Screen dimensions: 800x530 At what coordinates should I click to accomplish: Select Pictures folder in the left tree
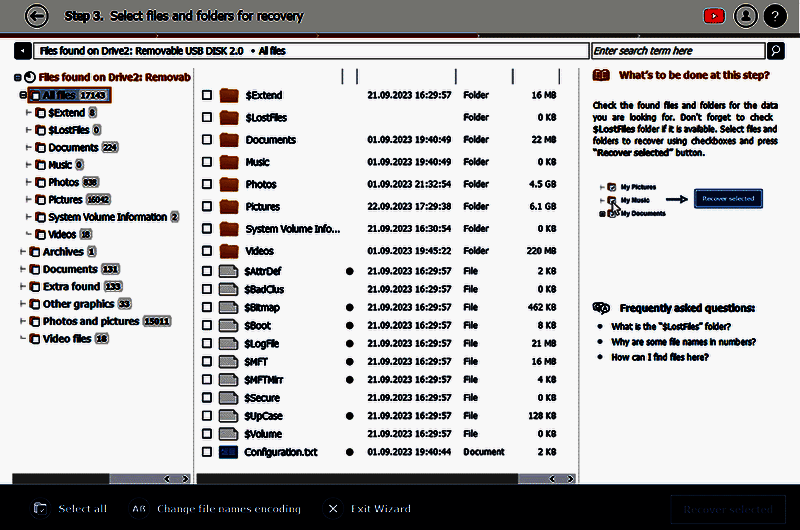point(65,200)
